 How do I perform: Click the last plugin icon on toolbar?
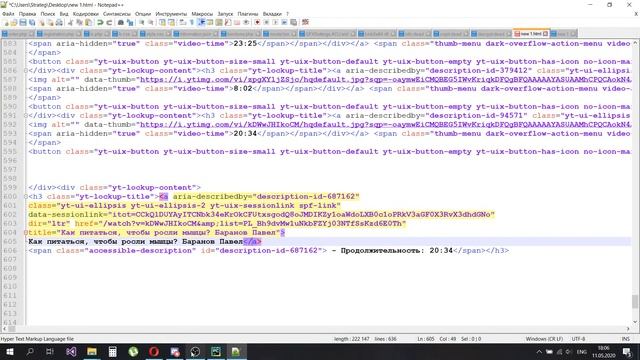pos(305,22)
